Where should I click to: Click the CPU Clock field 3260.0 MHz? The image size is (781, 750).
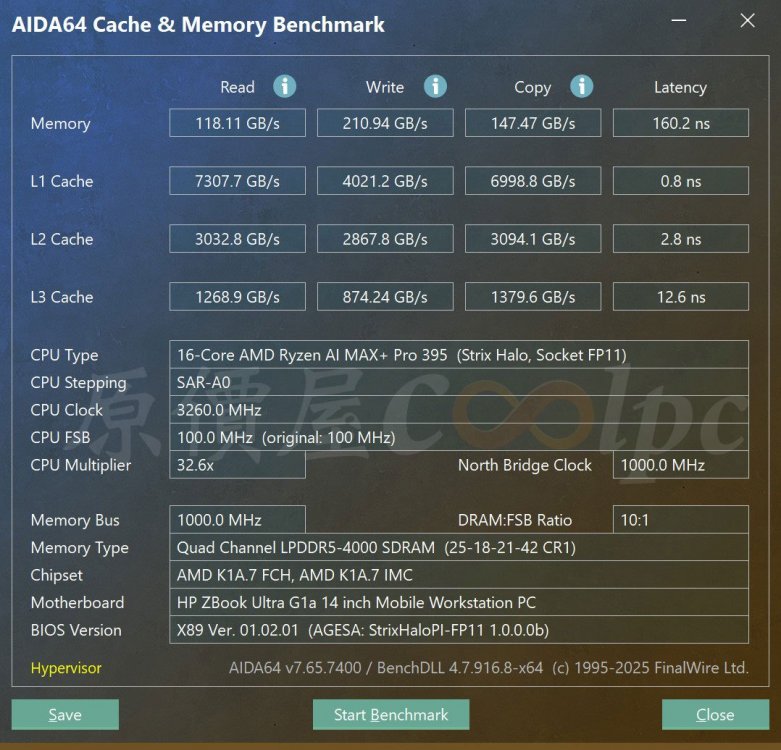coord(459,410)
